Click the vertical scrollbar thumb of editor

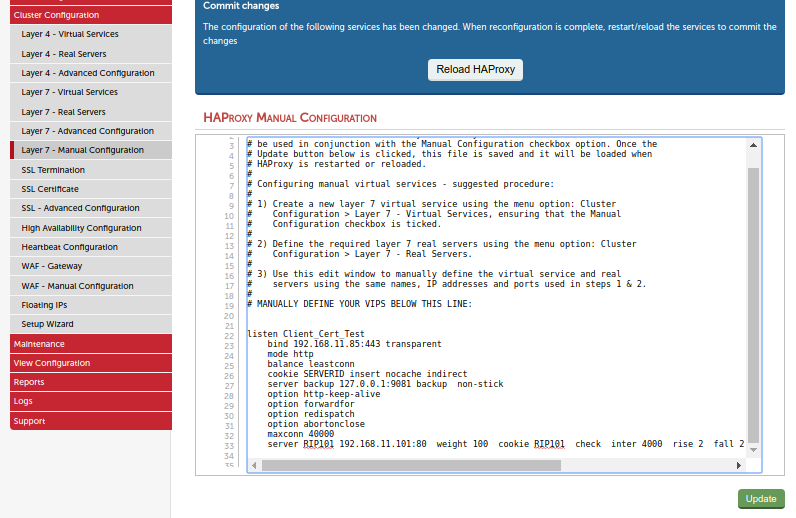(x=753, y=305)
